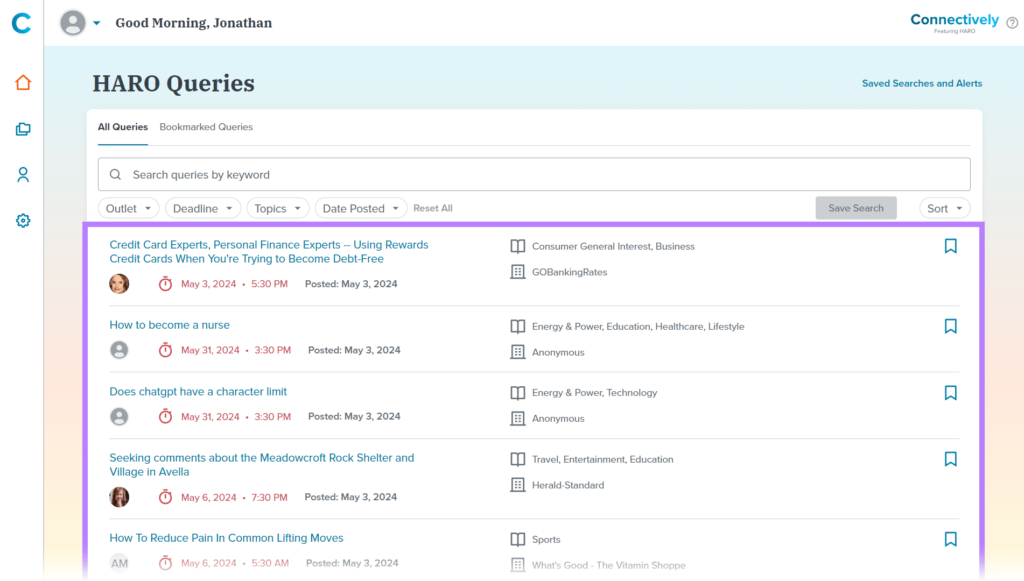Click the Connectively logo at top right
Image resolution: width=1024 pixels, height=581 pixels.
[955, 23]
